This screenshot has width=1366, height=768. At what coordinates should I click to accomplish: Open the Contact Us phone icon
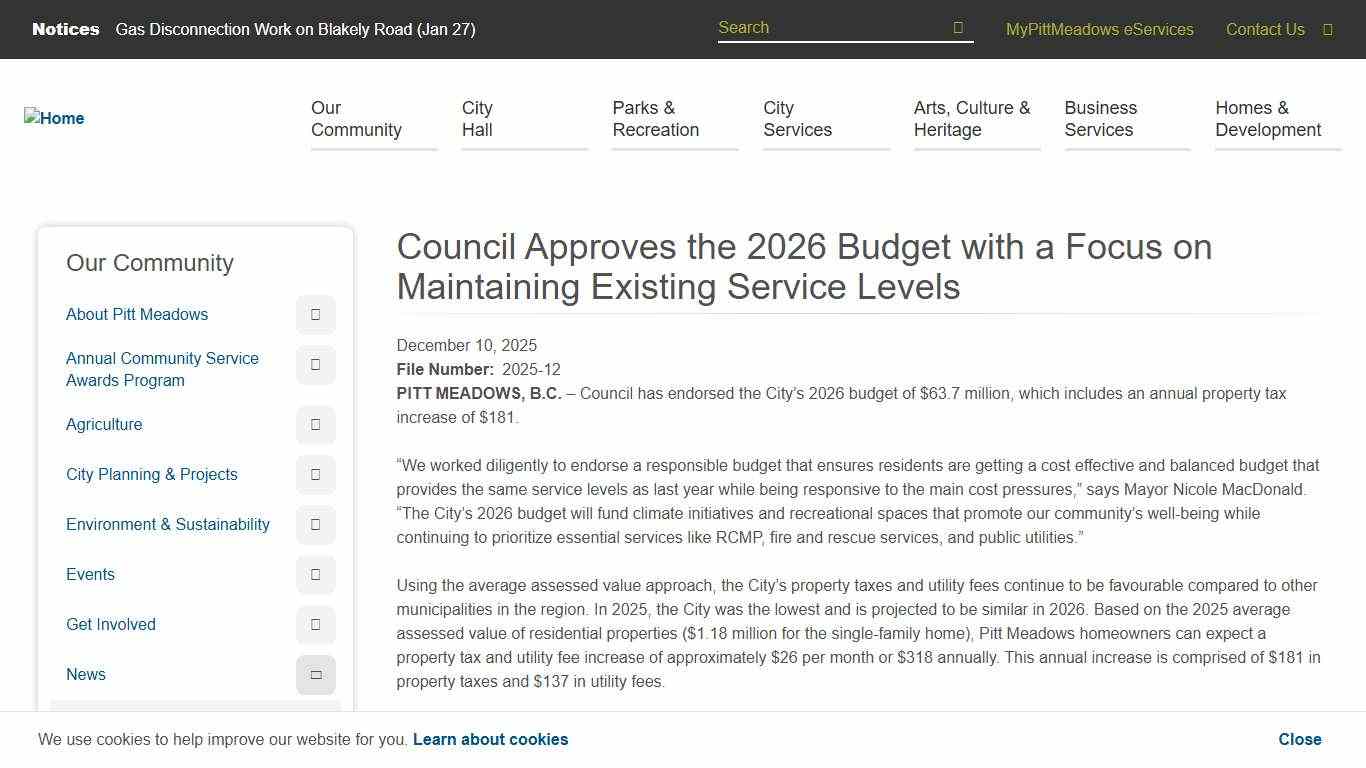pos(1327,29)
